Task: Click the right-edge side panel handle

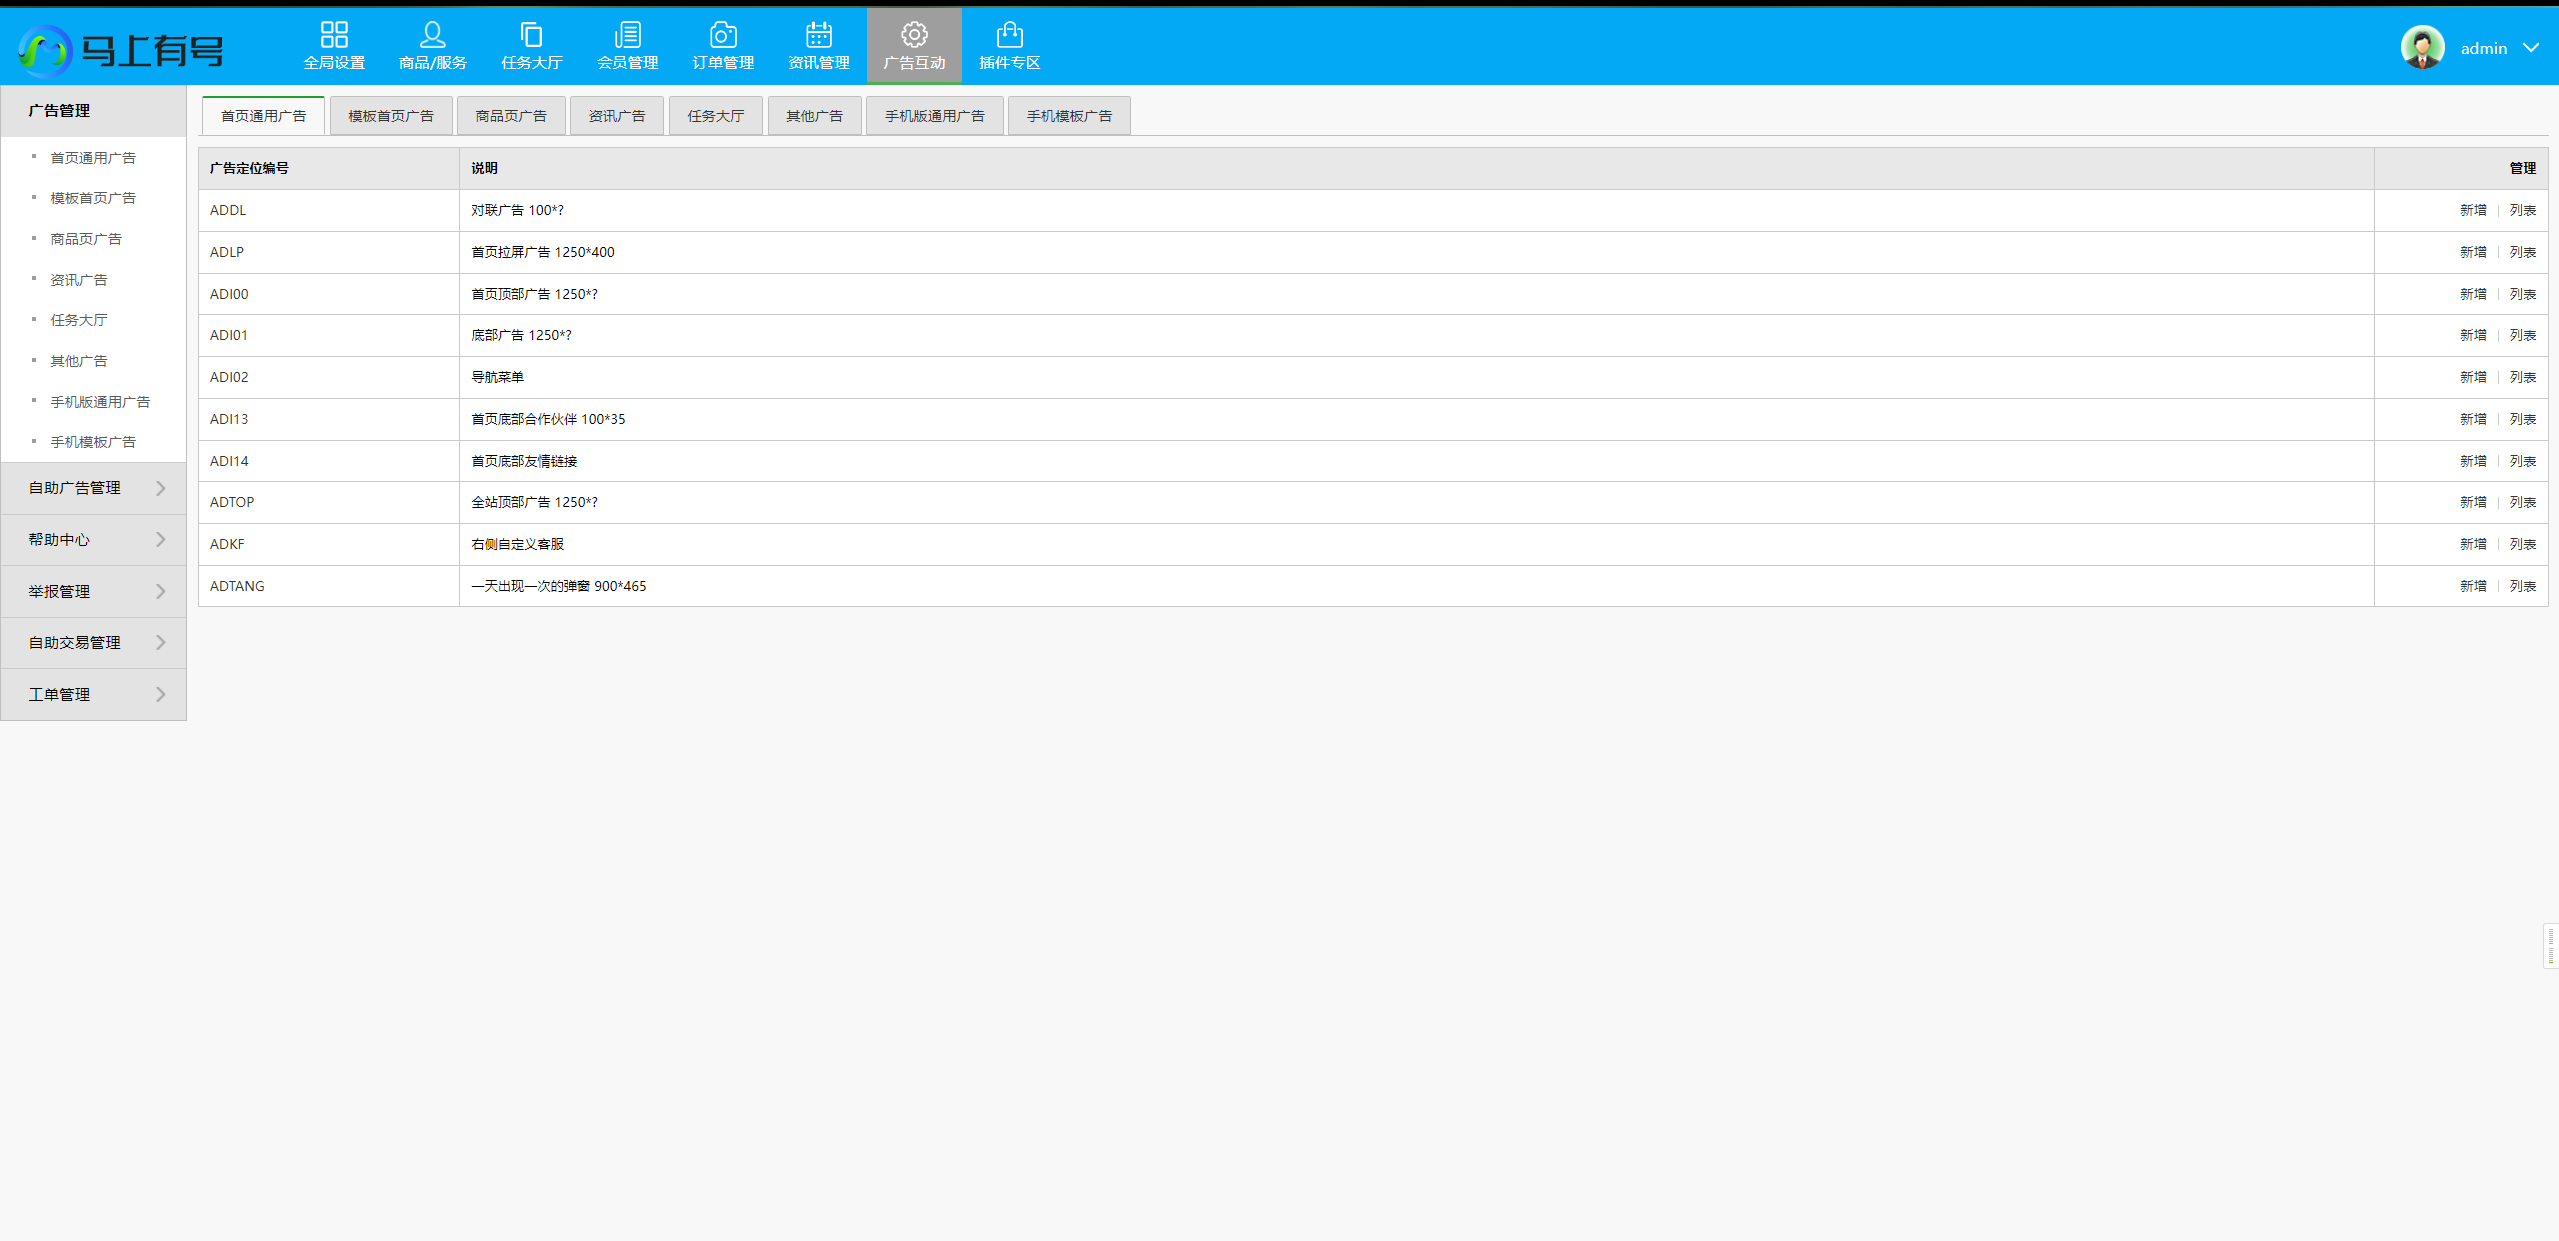Action: (x=2551, y=945)
